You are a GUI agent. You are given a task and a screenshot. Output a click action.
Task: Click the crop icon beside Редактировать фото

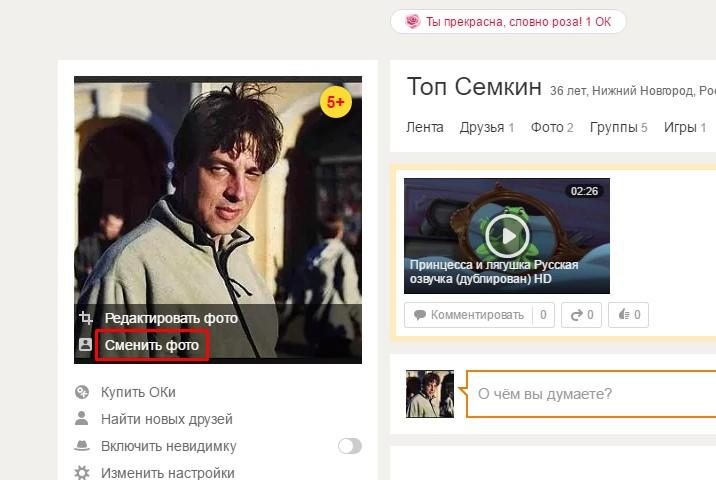(85, 317)
